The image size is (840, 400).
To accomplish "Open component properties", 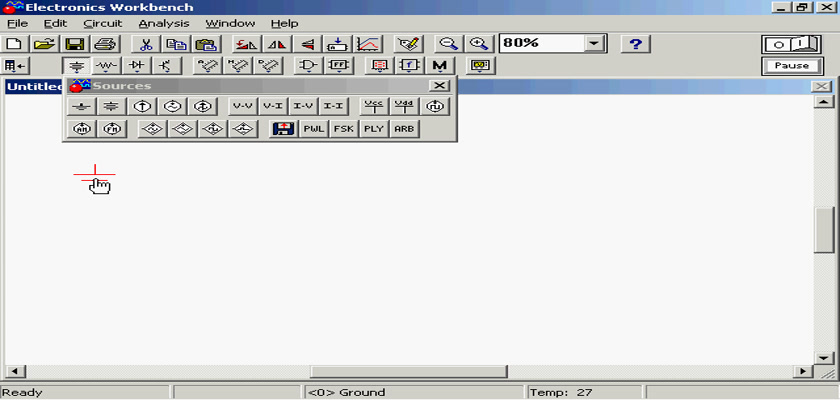I will point(408,44).
